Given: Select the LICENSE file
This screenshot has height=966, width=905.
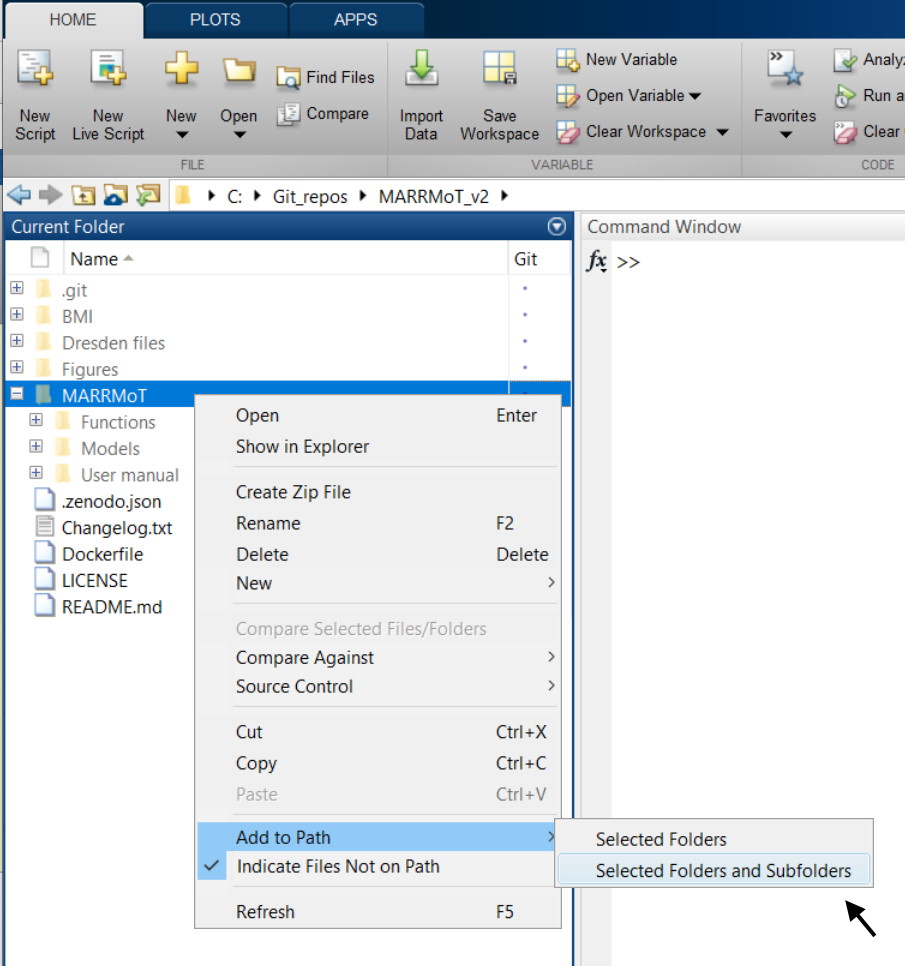Looking at the screenshot, I should point(94,581).
